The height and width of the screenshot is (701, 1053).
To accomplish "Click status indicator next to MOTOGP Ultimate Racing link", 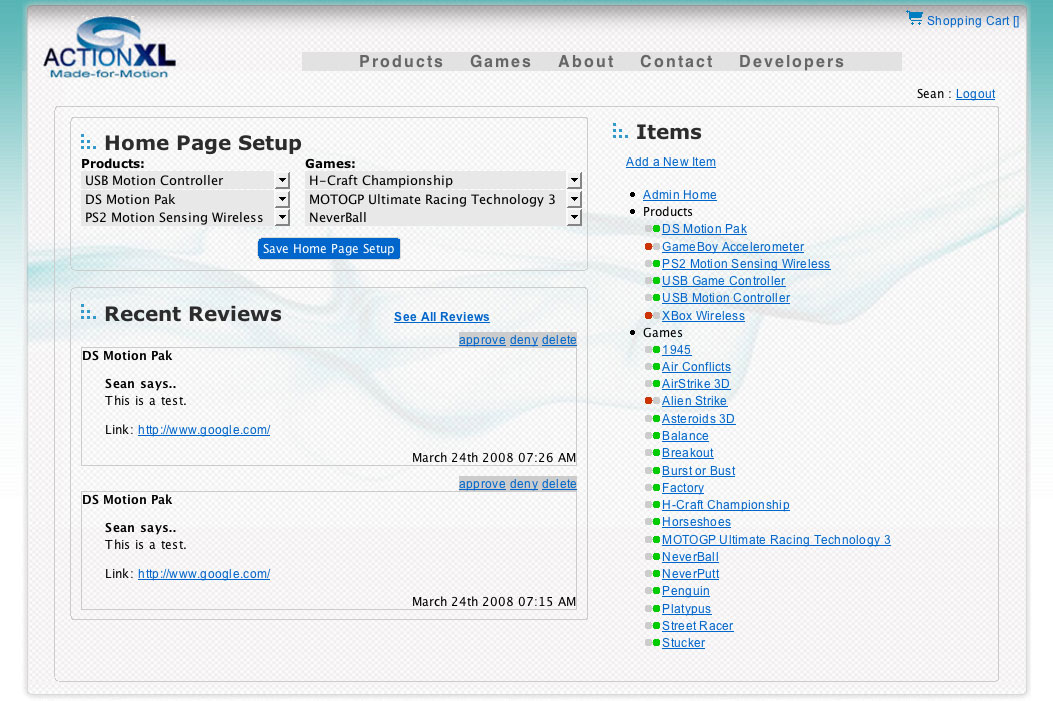I will click(x=653, y=540).
